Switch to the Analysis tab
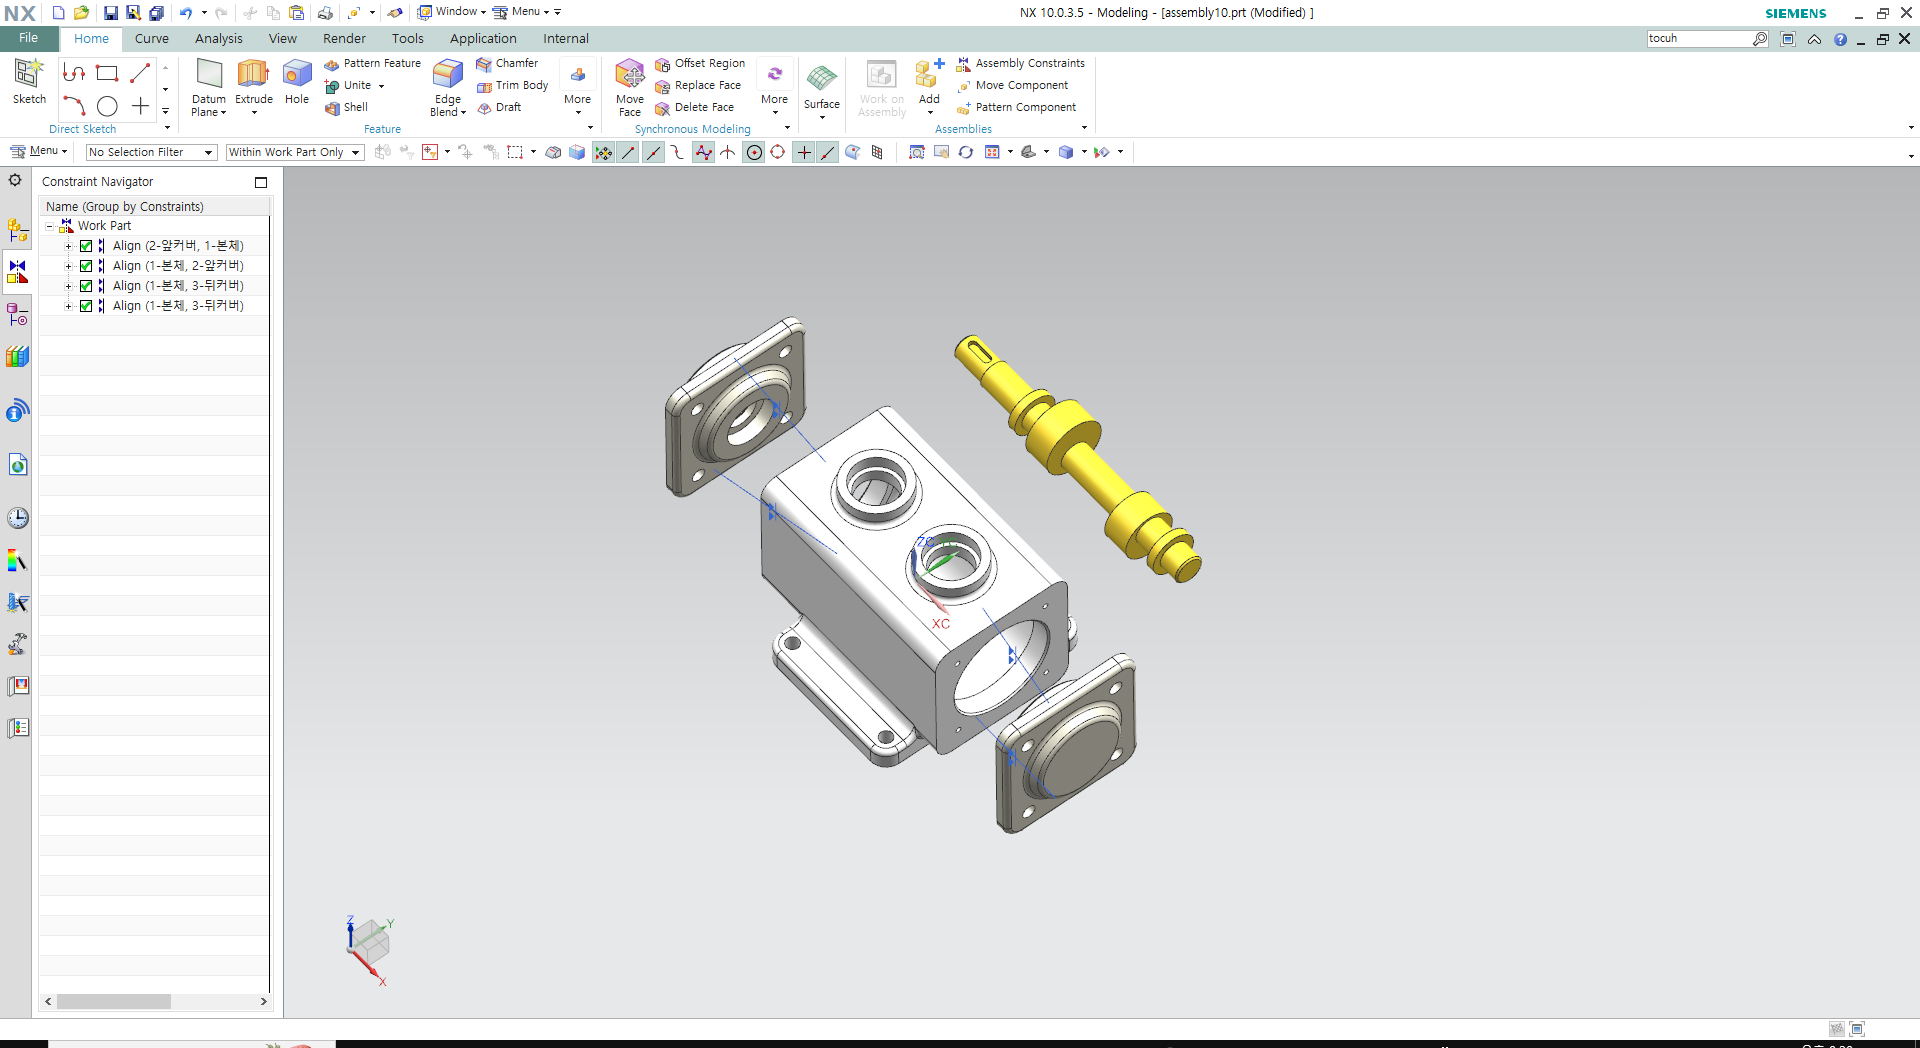1920x1048 pixels. [x=219, y=39]
